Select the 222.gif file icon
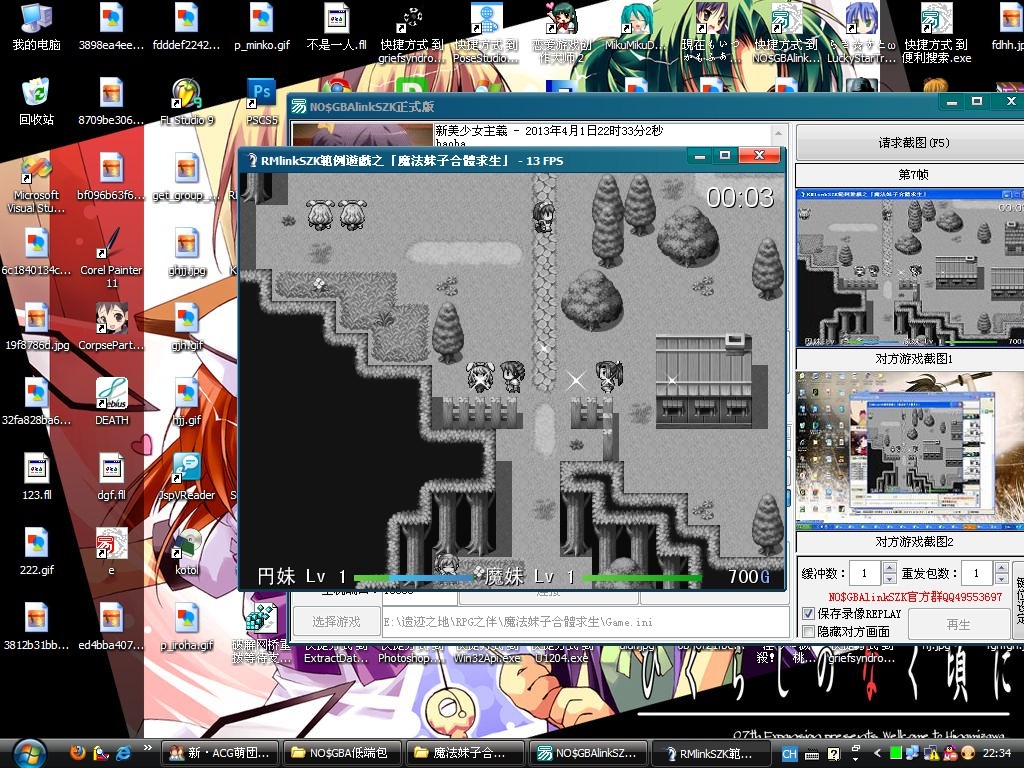 (37, 552)
